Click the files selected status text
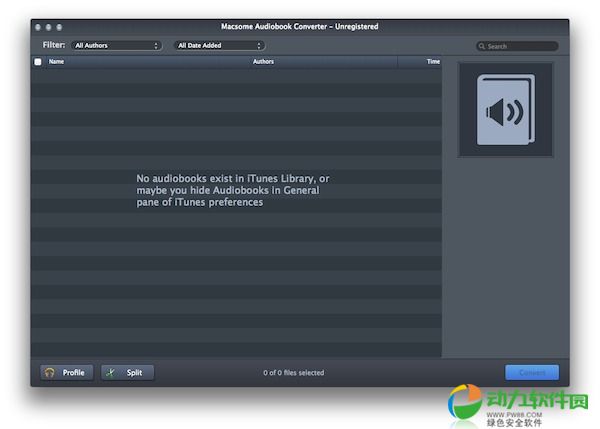 pos(293,373)
